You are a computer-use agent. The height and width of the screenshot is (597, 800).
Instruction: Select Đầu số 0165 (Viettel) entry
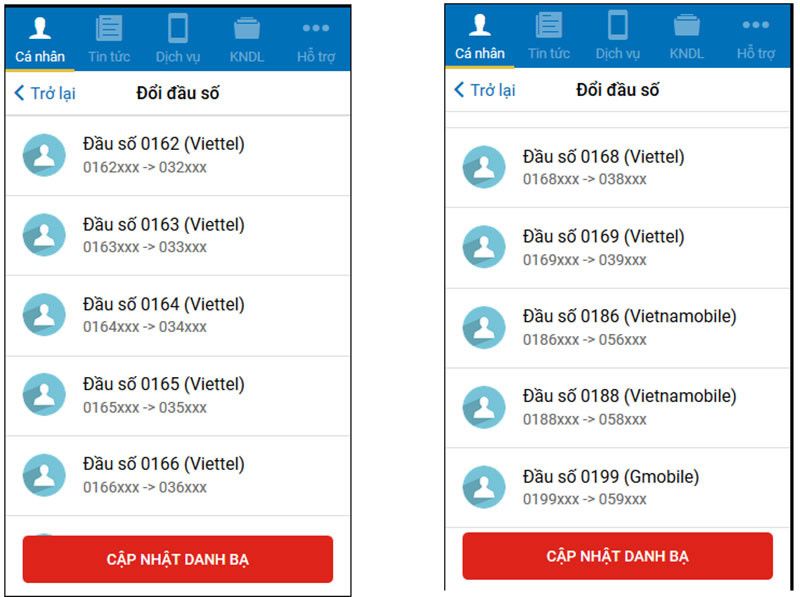[178, 396]
